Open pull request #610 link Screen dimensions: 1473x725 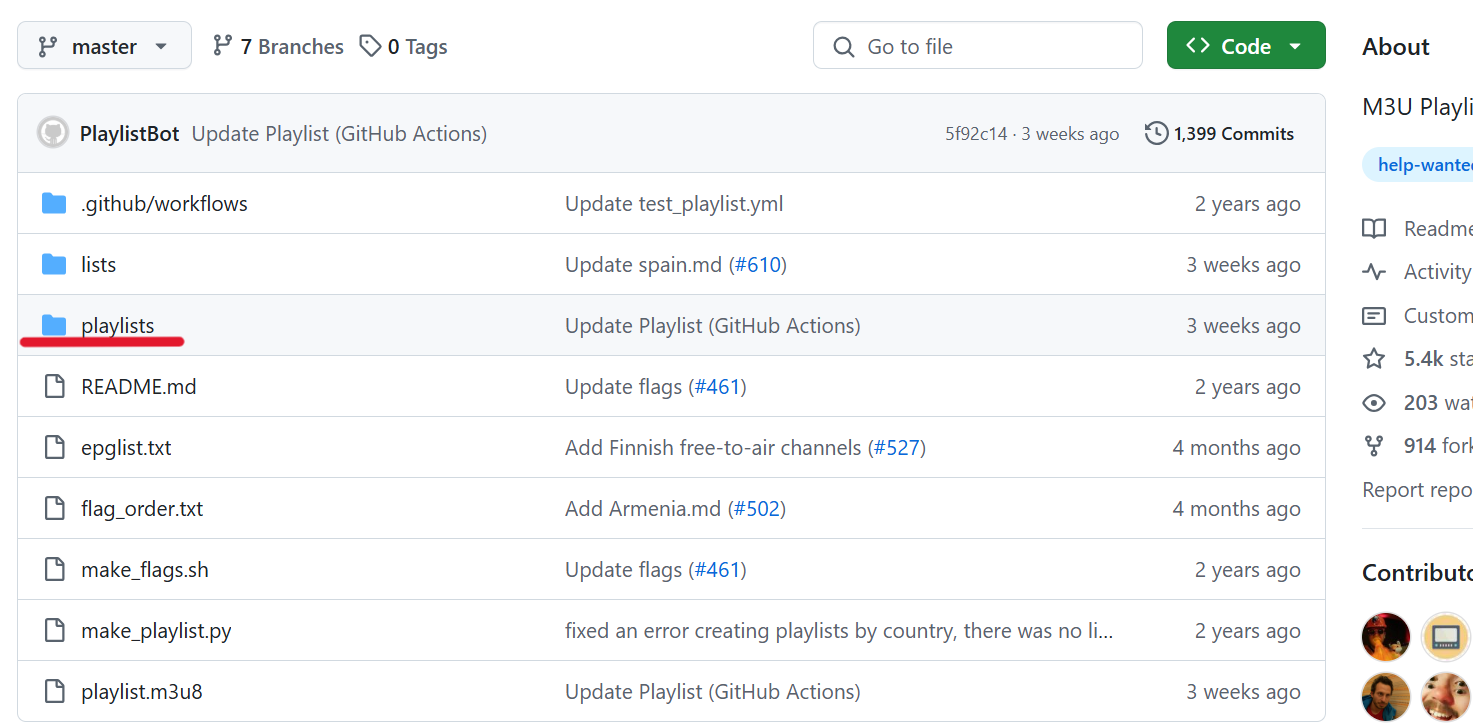(757, 265)
